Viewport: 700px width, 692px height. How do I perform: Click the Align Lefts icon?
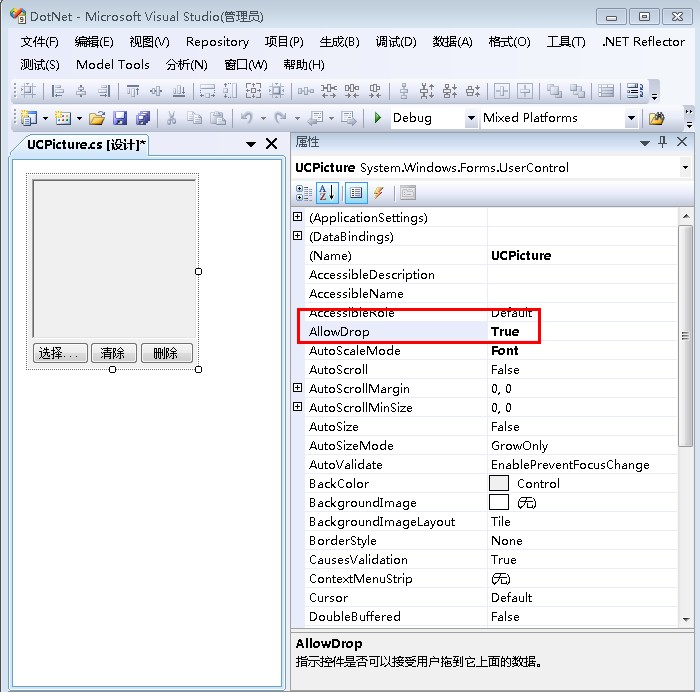[x=57, y=91]
